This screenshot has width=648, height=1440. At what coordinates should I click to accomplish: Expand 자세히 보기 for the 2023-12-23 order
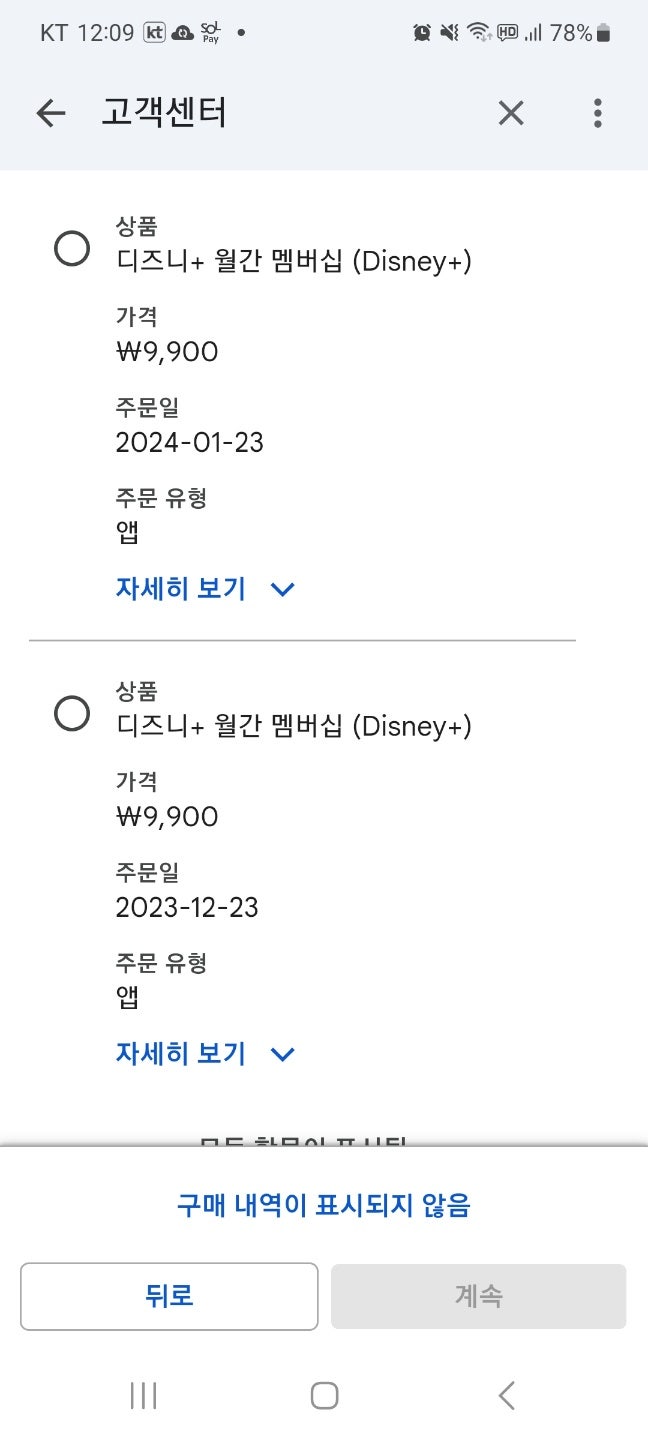point(181,1053)
